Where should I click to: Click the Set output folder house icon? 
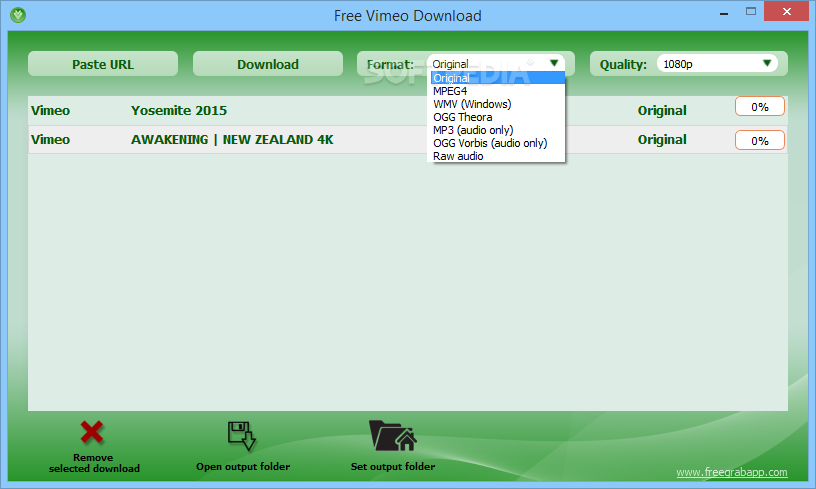click(x=392, y=435)
